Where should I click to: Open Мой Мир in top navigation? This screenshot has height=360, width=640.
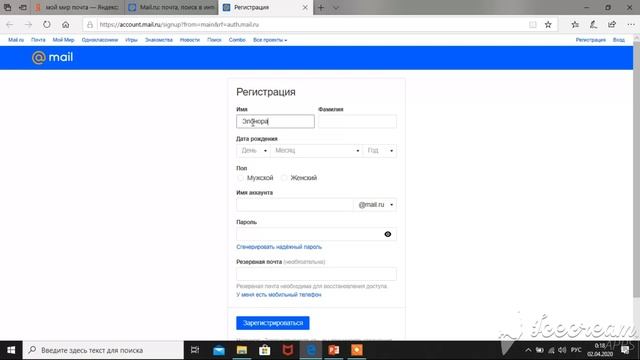[63, 40]
